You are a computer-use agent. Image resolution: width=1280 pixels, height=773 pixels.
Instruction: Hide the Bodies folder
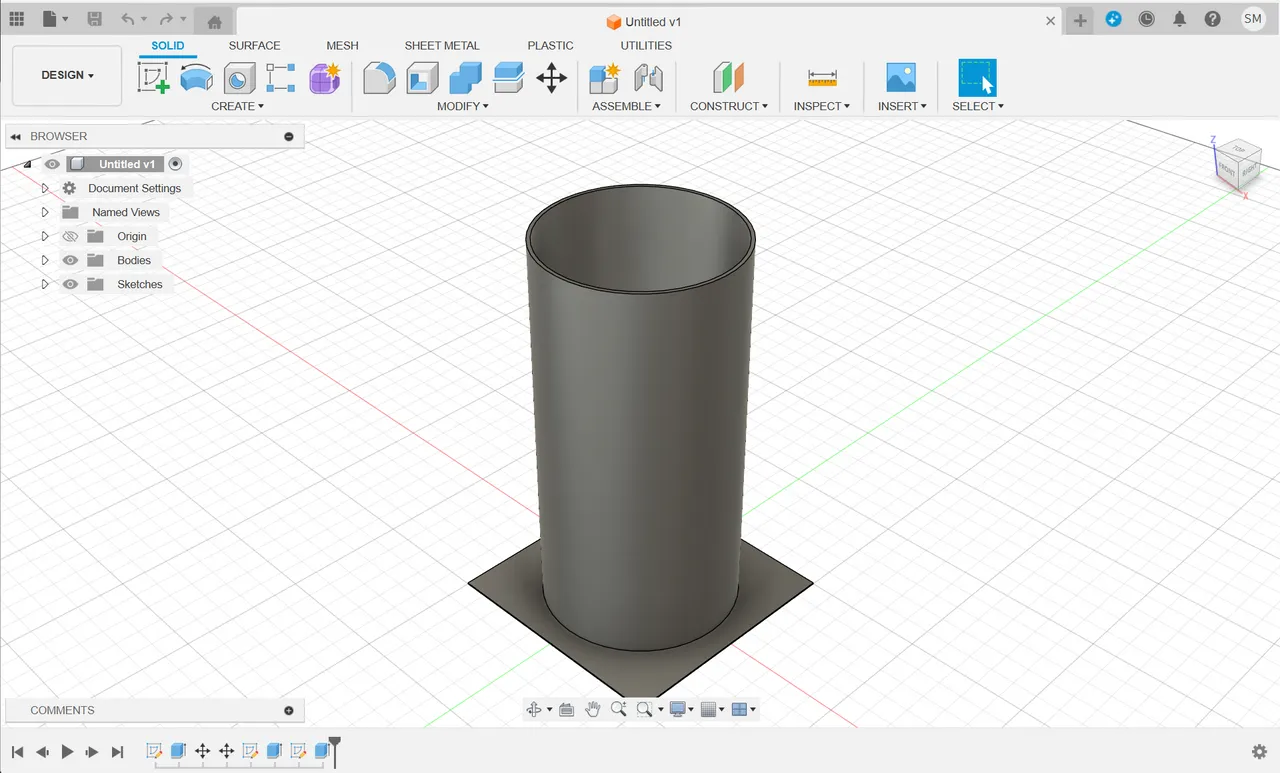69,260
